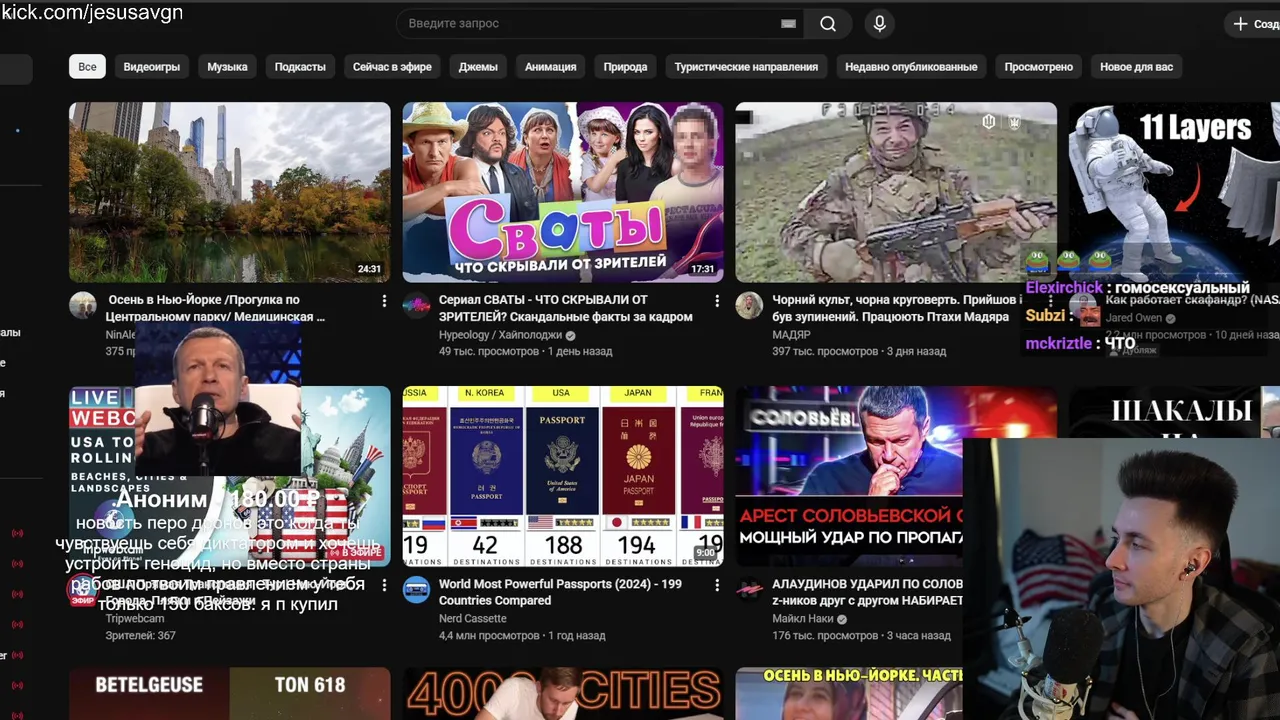Open Hypeology channel avatar
Screen dimensions: 1280x720
point(416,306)
